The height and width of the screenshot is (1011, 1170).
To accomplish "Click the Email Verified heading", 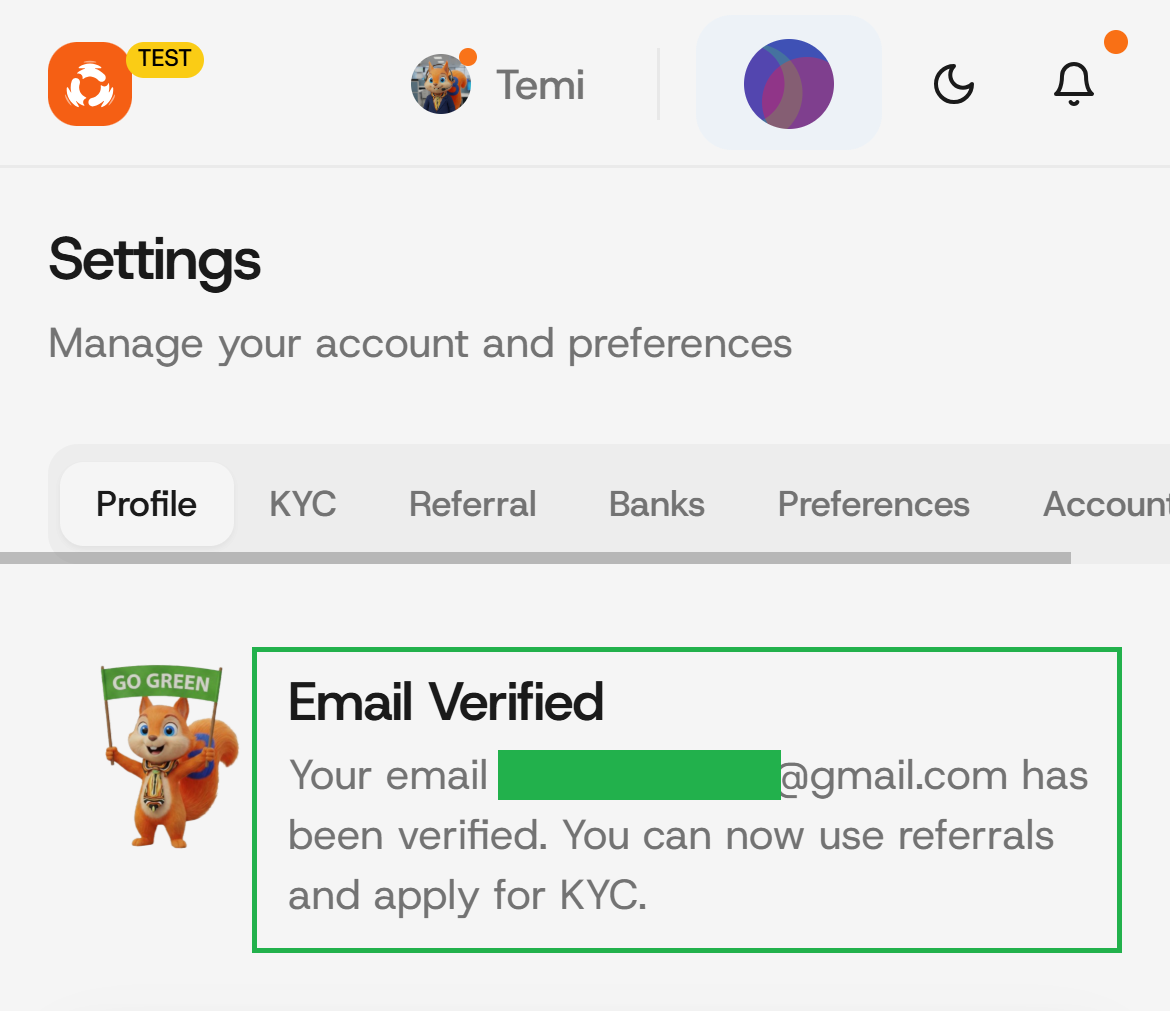I will pos(445,702).
